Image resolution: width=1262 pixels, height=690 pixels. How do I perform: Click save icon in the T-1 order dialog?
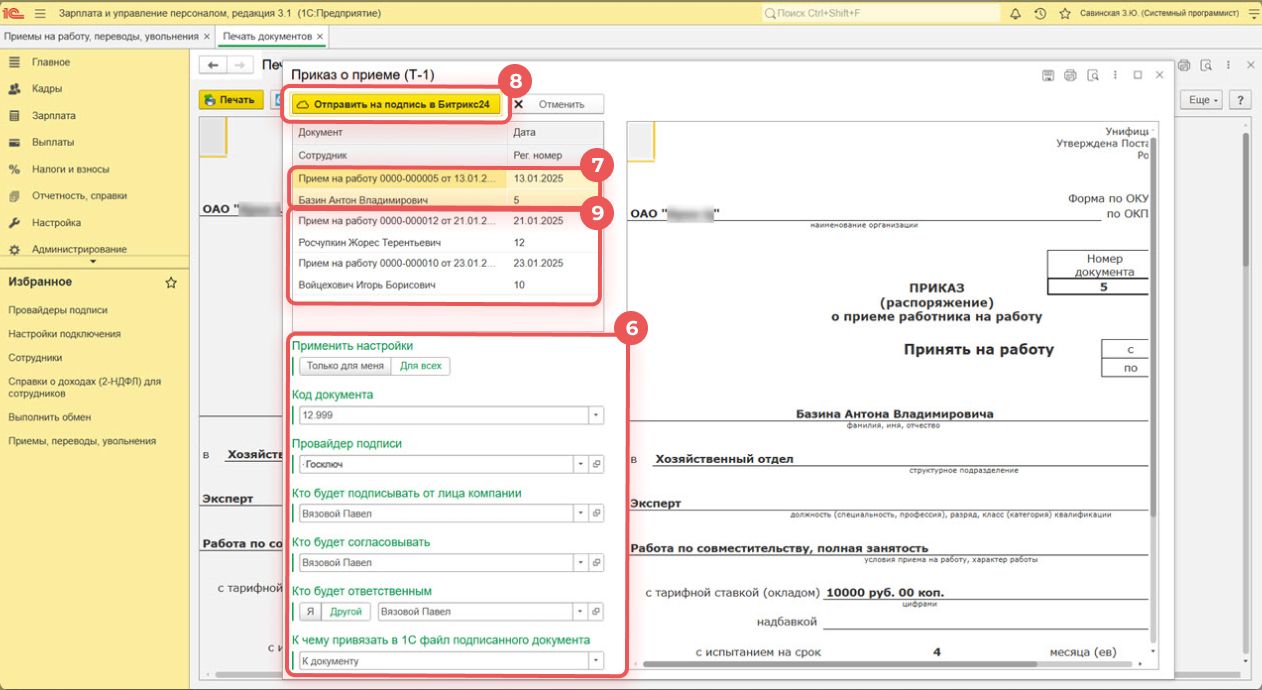click(x=1048, y=75)
